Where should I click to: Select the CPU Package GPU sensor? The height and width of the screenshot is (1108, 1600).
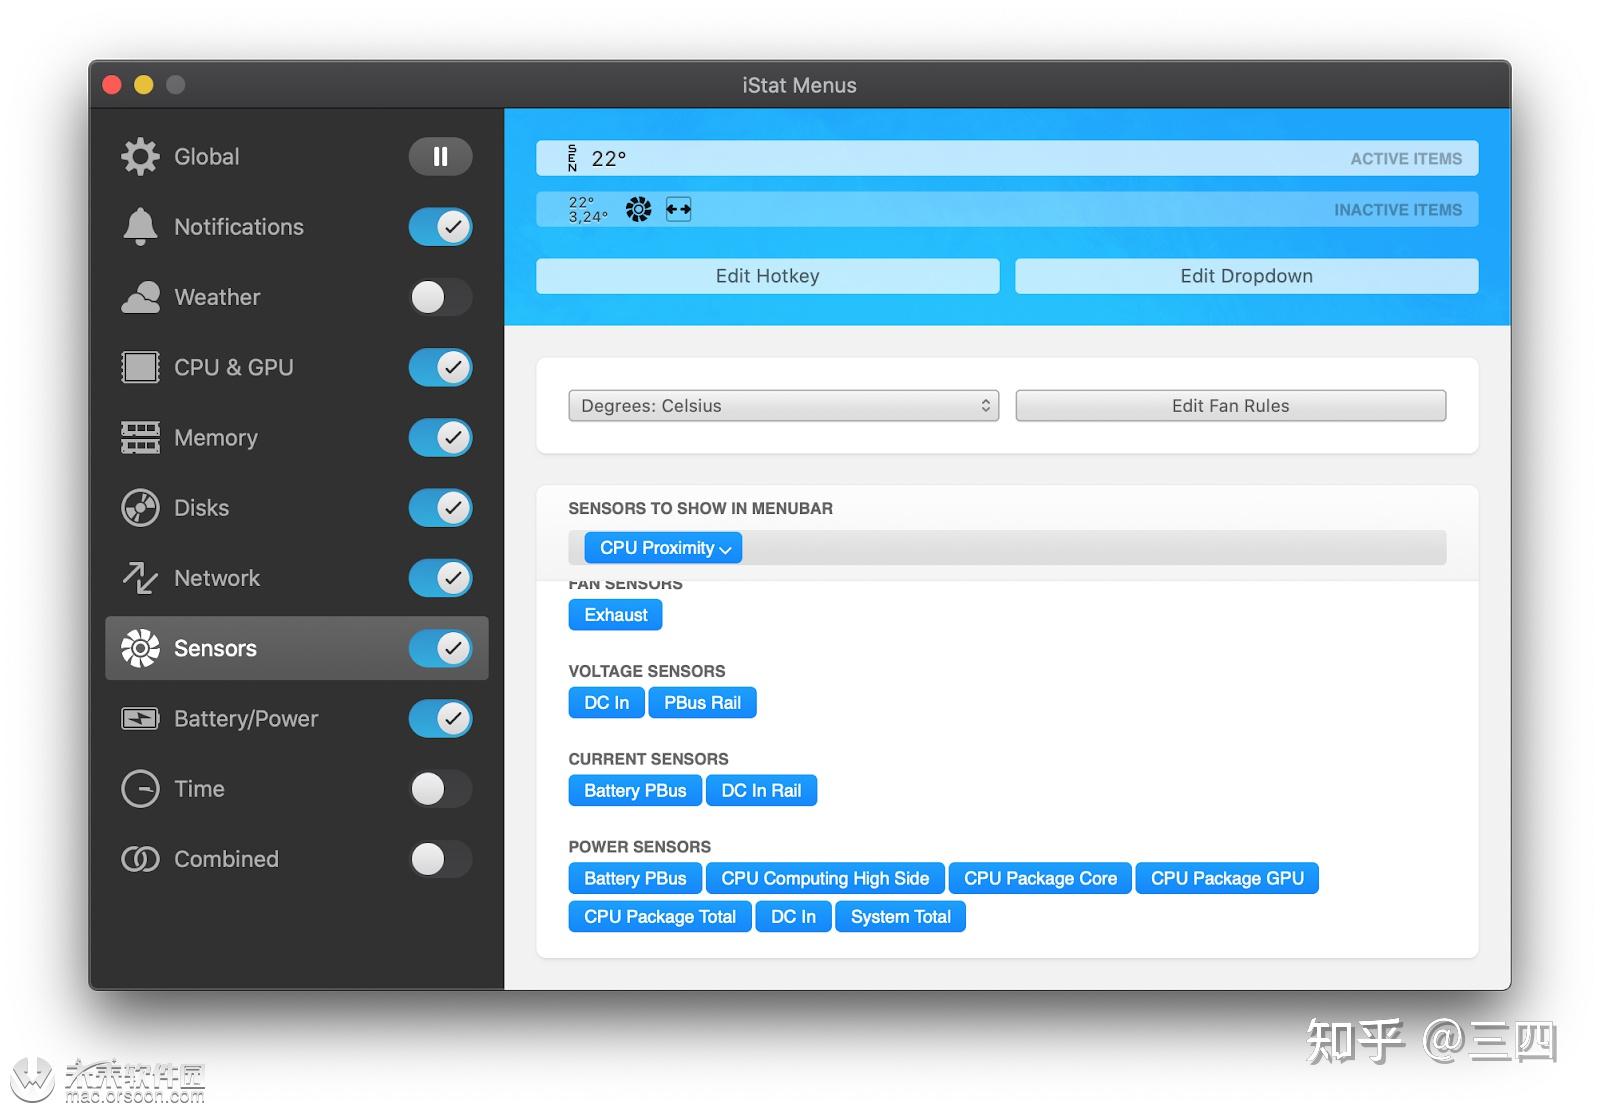coord(1227,879)
